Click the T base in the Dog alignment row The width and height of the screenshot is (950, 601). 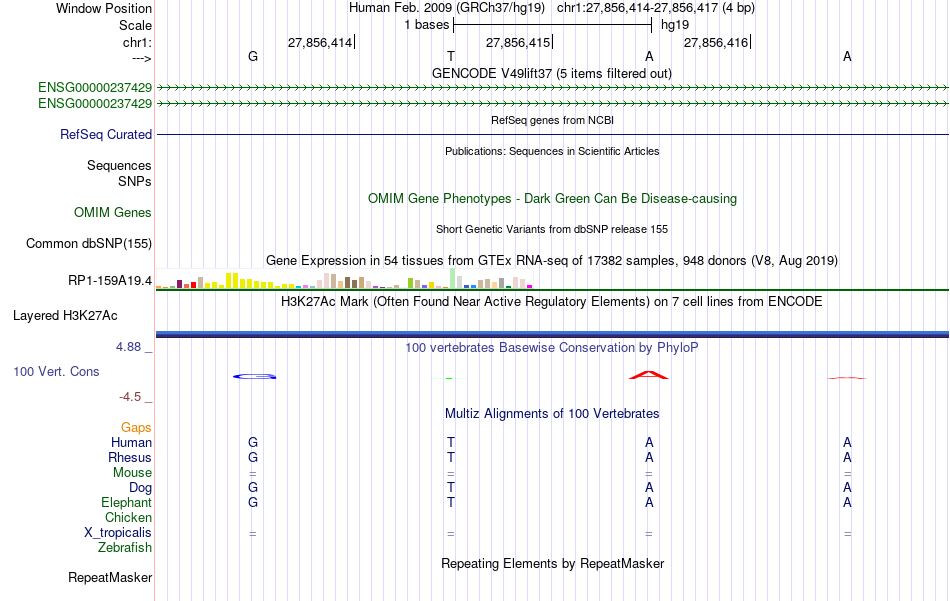tap(451, 488)
